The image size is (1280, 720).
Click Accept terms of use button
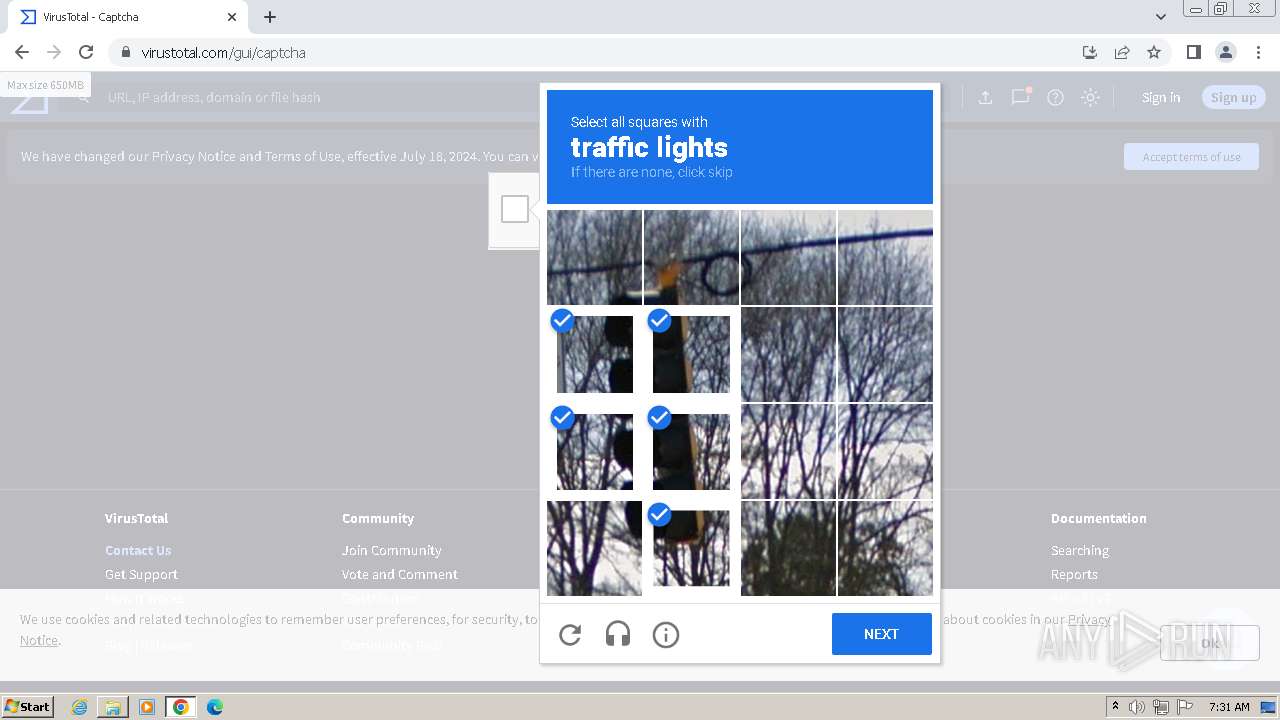click(x=1191, y=157)
